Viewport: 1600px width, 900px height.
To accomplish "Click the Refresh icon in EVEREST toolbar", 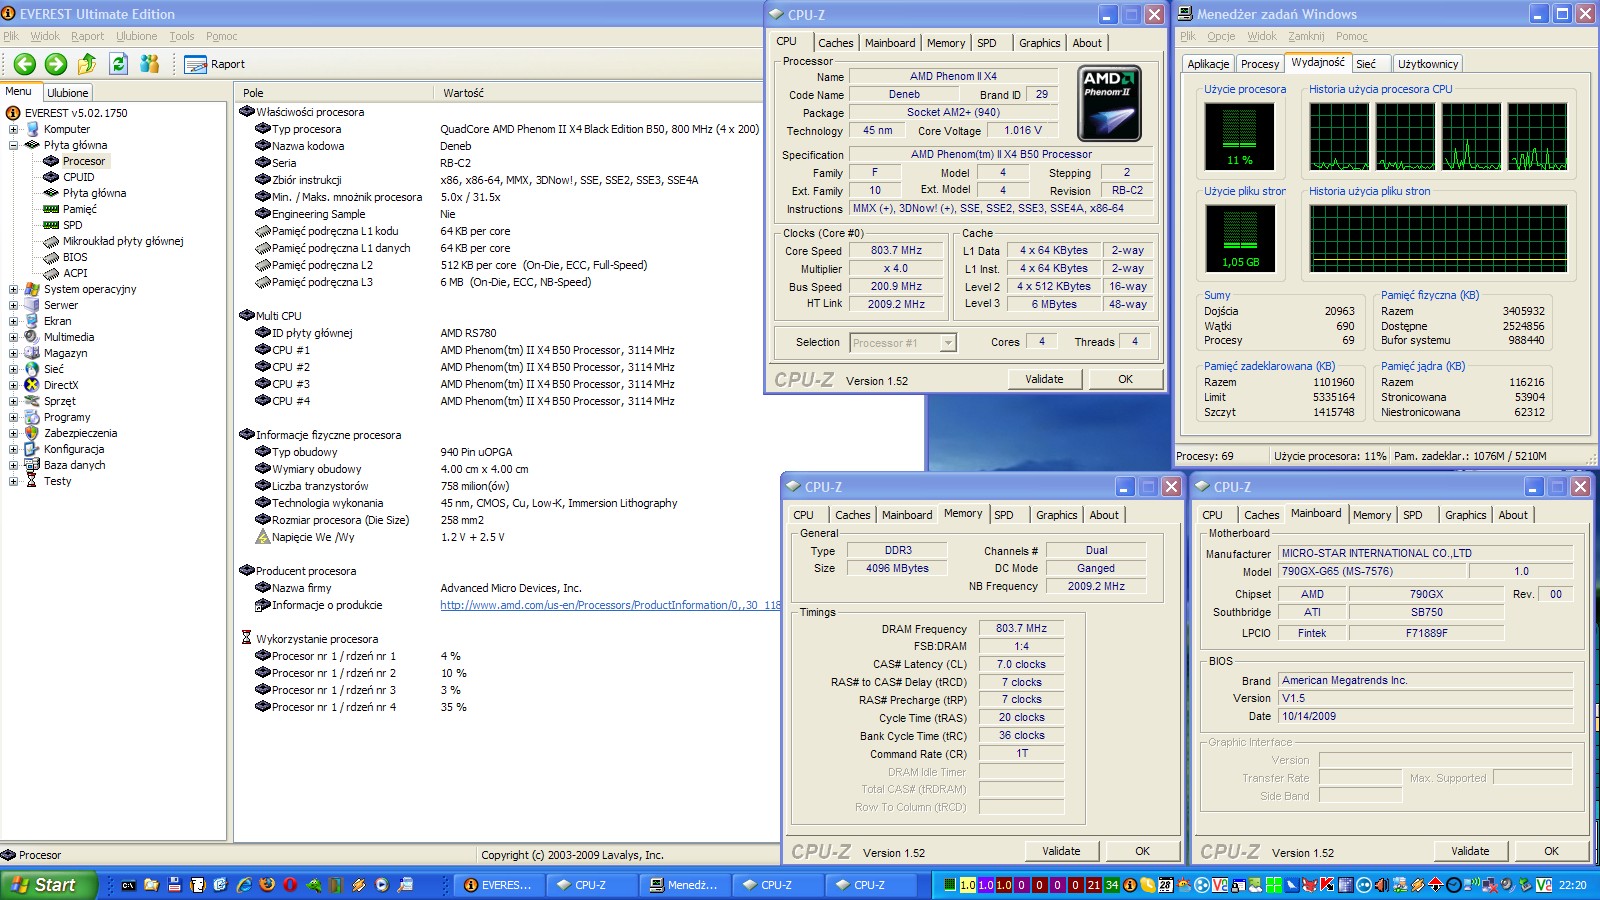I will click(x=118, y=64).
